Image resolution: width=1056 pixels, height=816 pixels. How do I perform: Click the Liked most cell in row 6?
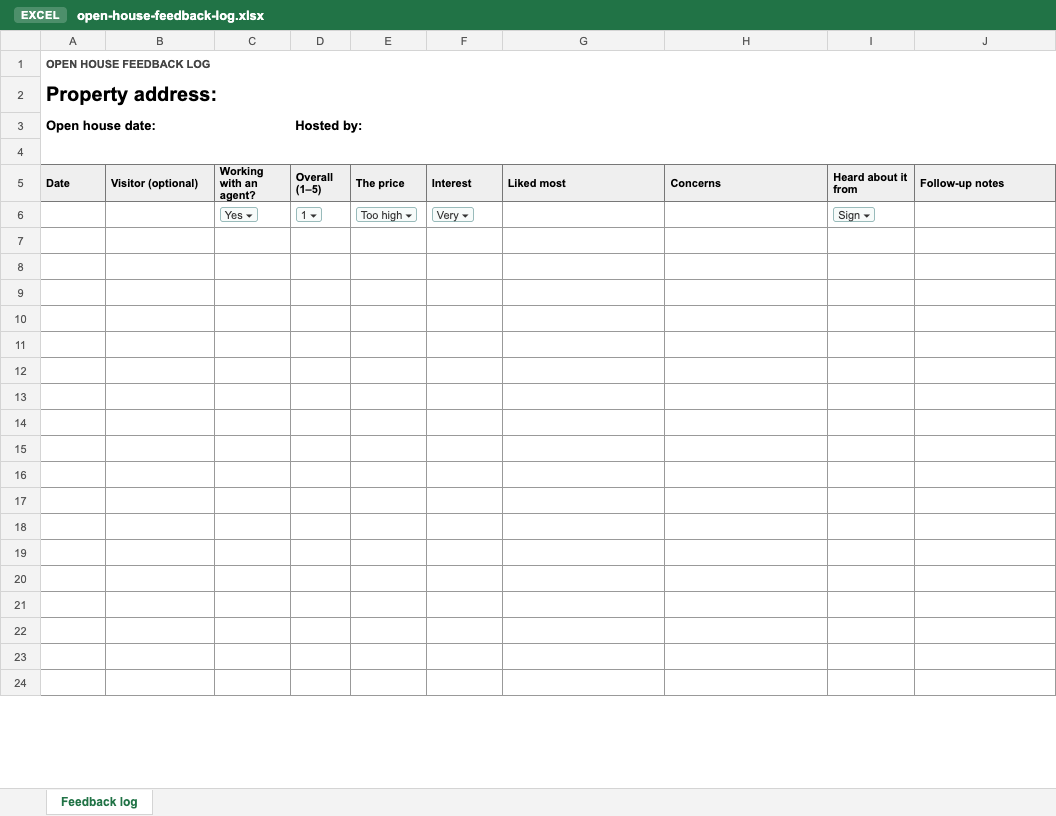pyautogui.click(x=583, y=215)
